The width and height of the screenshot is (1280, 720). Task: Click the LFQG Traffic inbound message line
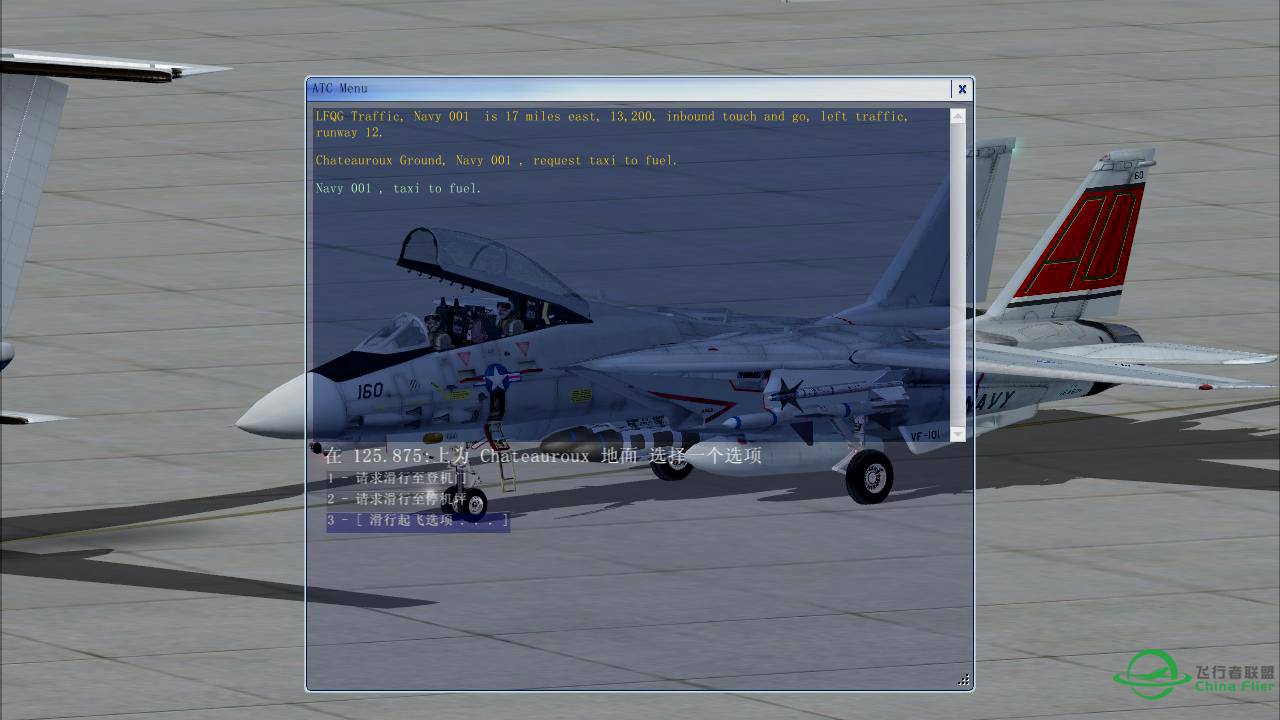(x=610, y=117)
